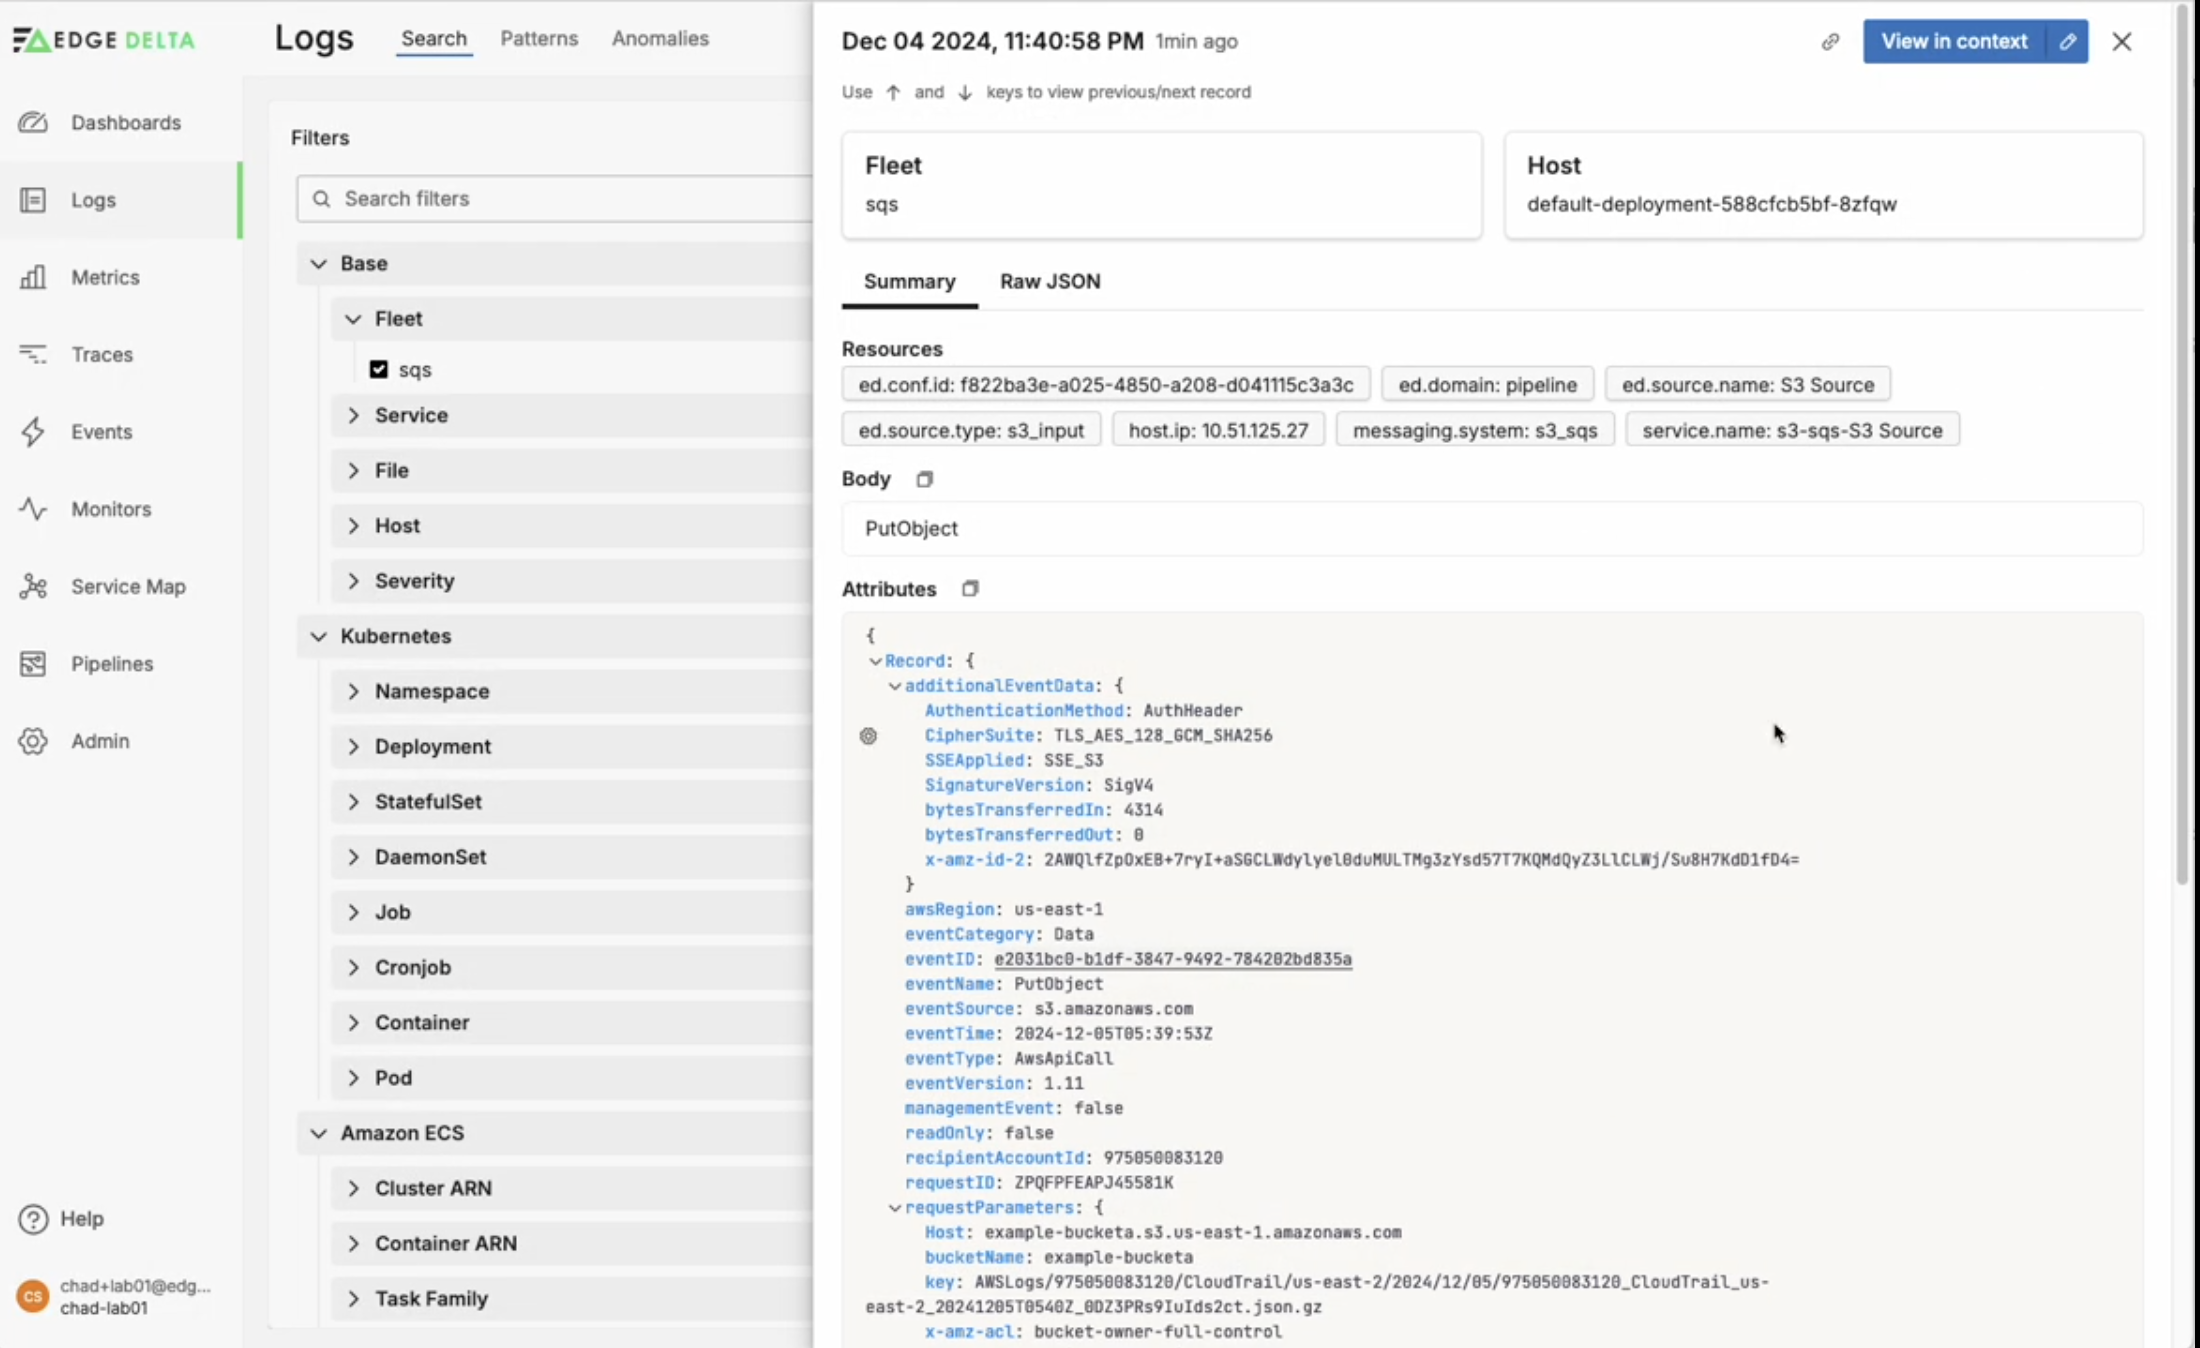
Task: Collapse the Kubernetes filter group
Action: tap(318, 636)
